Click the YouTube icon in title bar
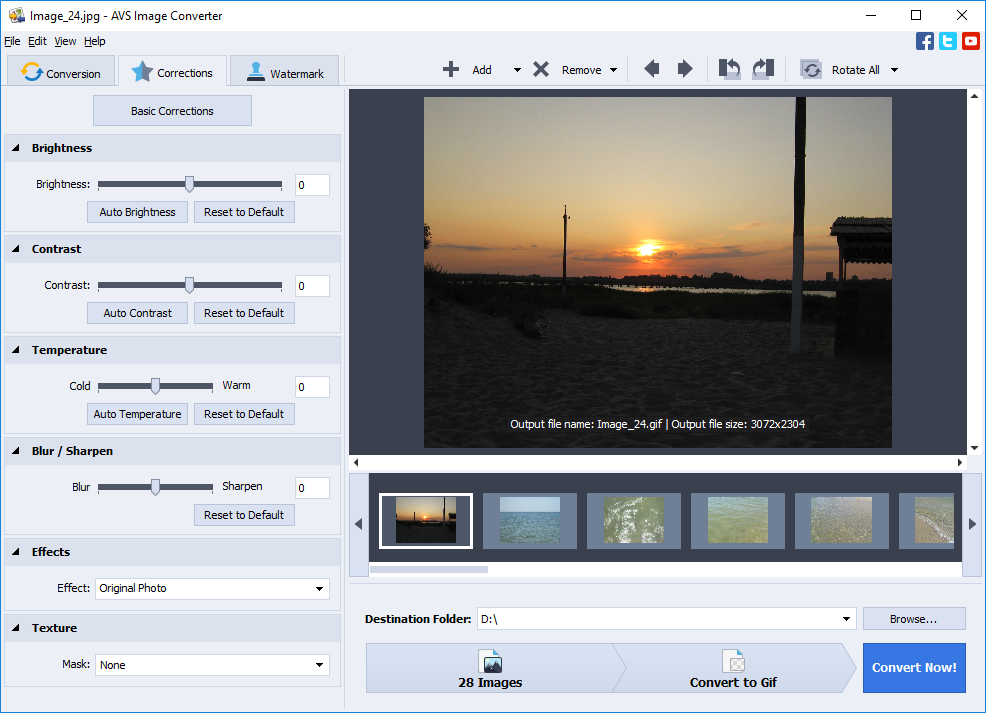The height and width of the screenshot is (713, 986). pyautogui.click(x=970, y=41)
